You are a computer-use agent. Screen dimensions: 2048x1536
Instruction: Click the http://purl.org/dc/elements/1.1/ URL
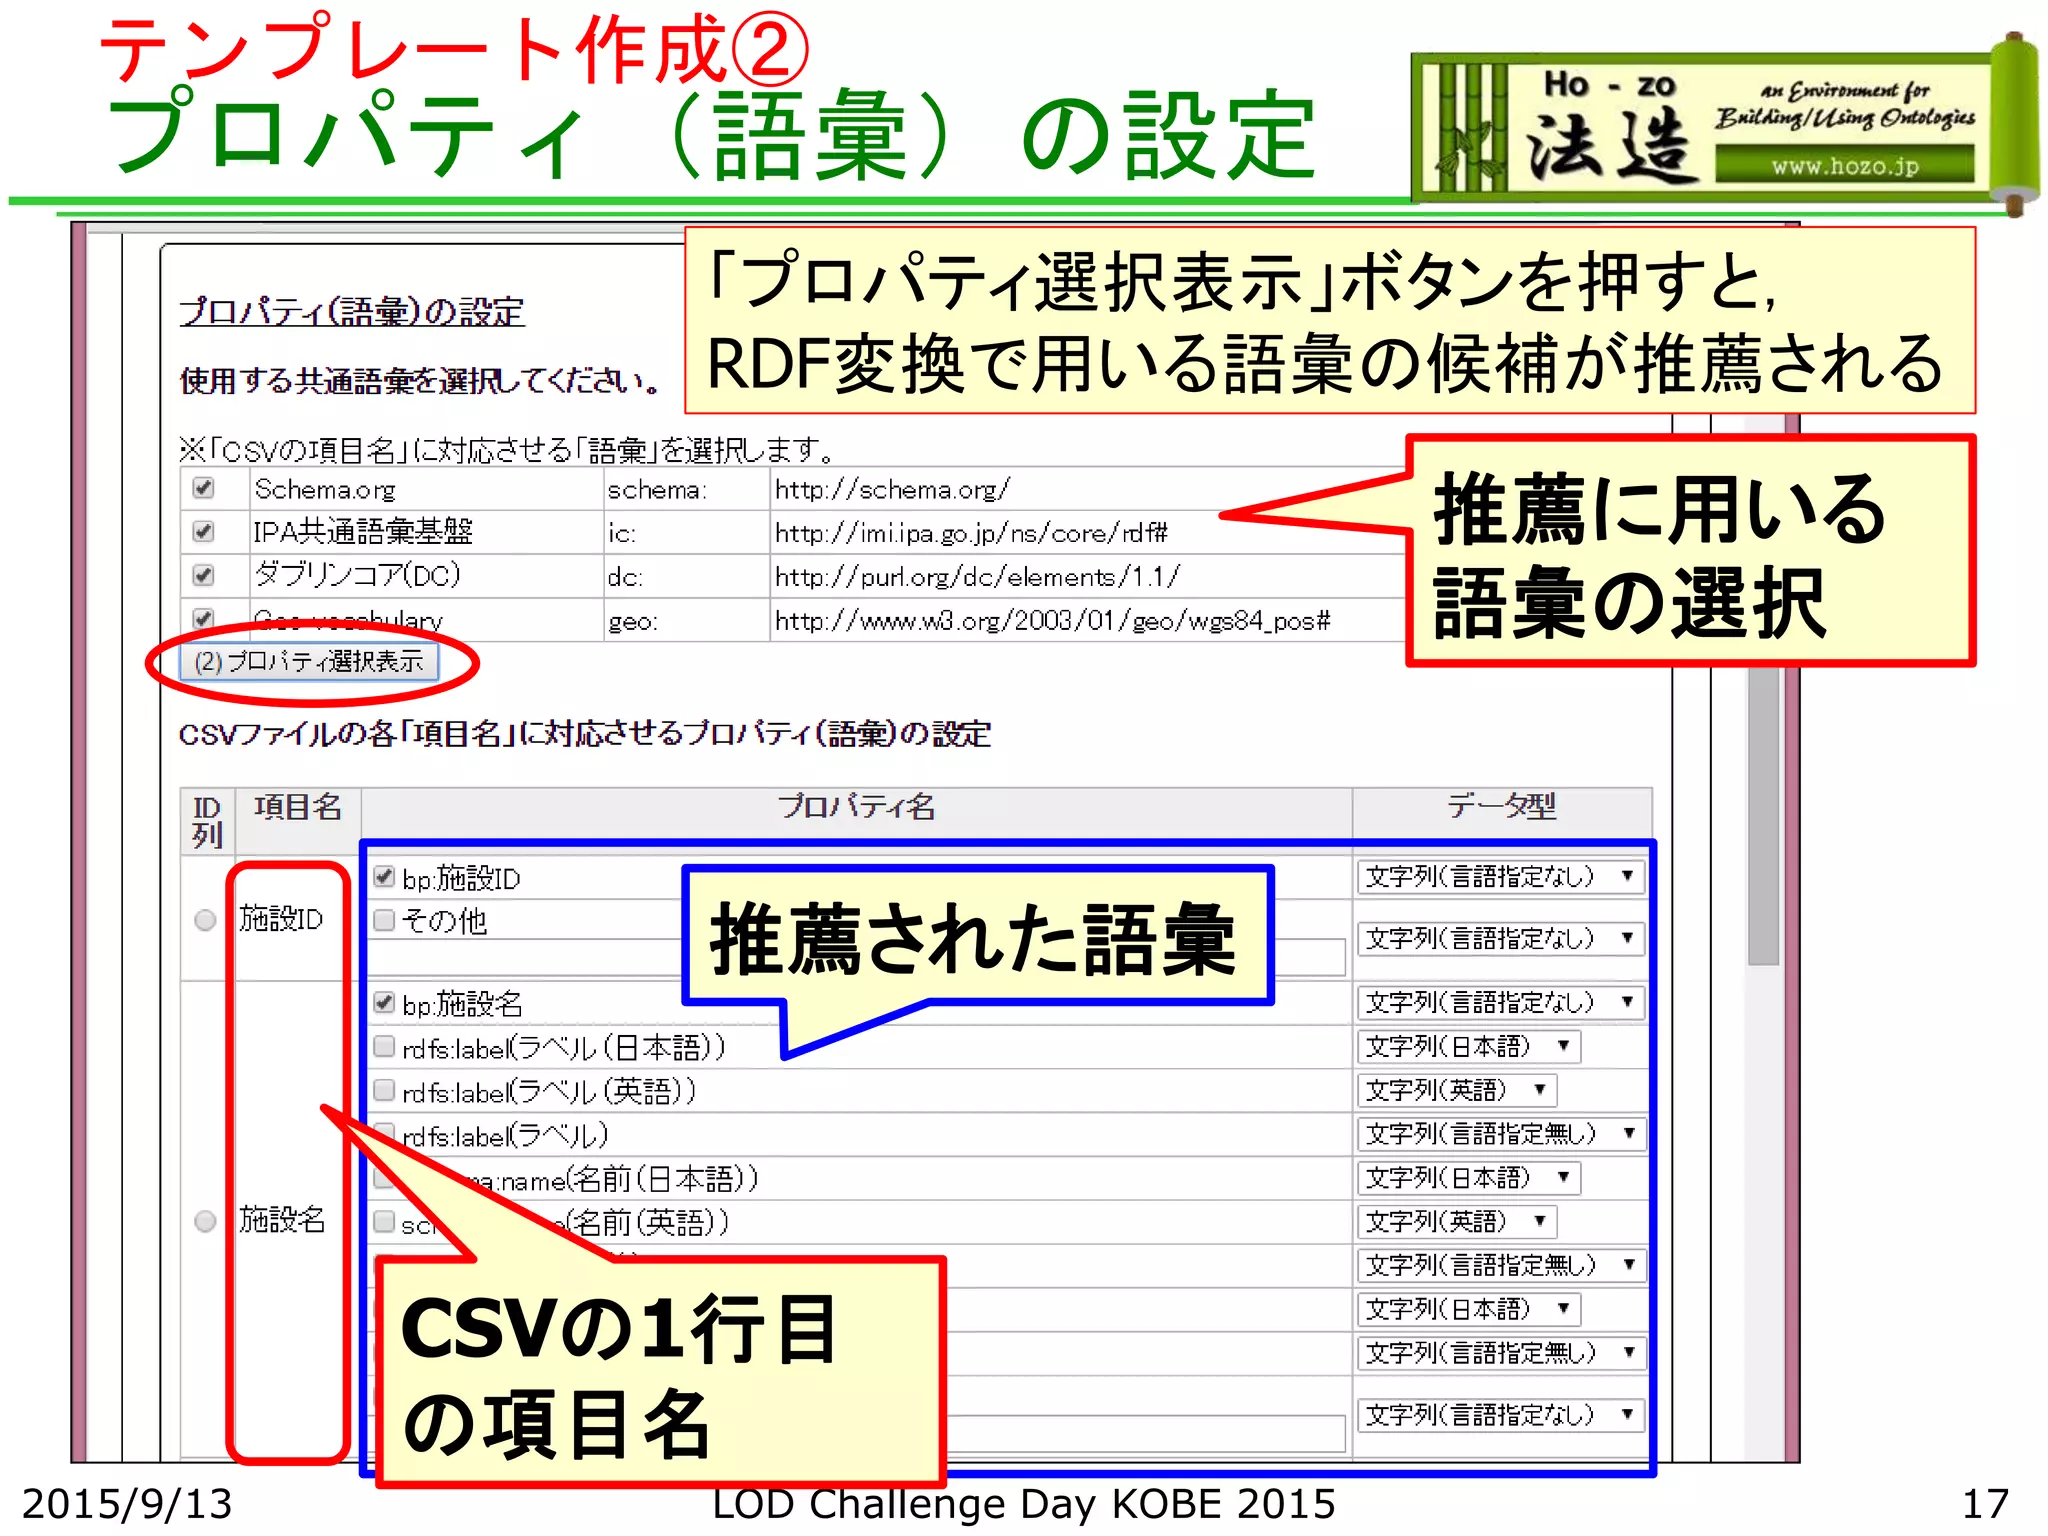[x=977, y=577]
